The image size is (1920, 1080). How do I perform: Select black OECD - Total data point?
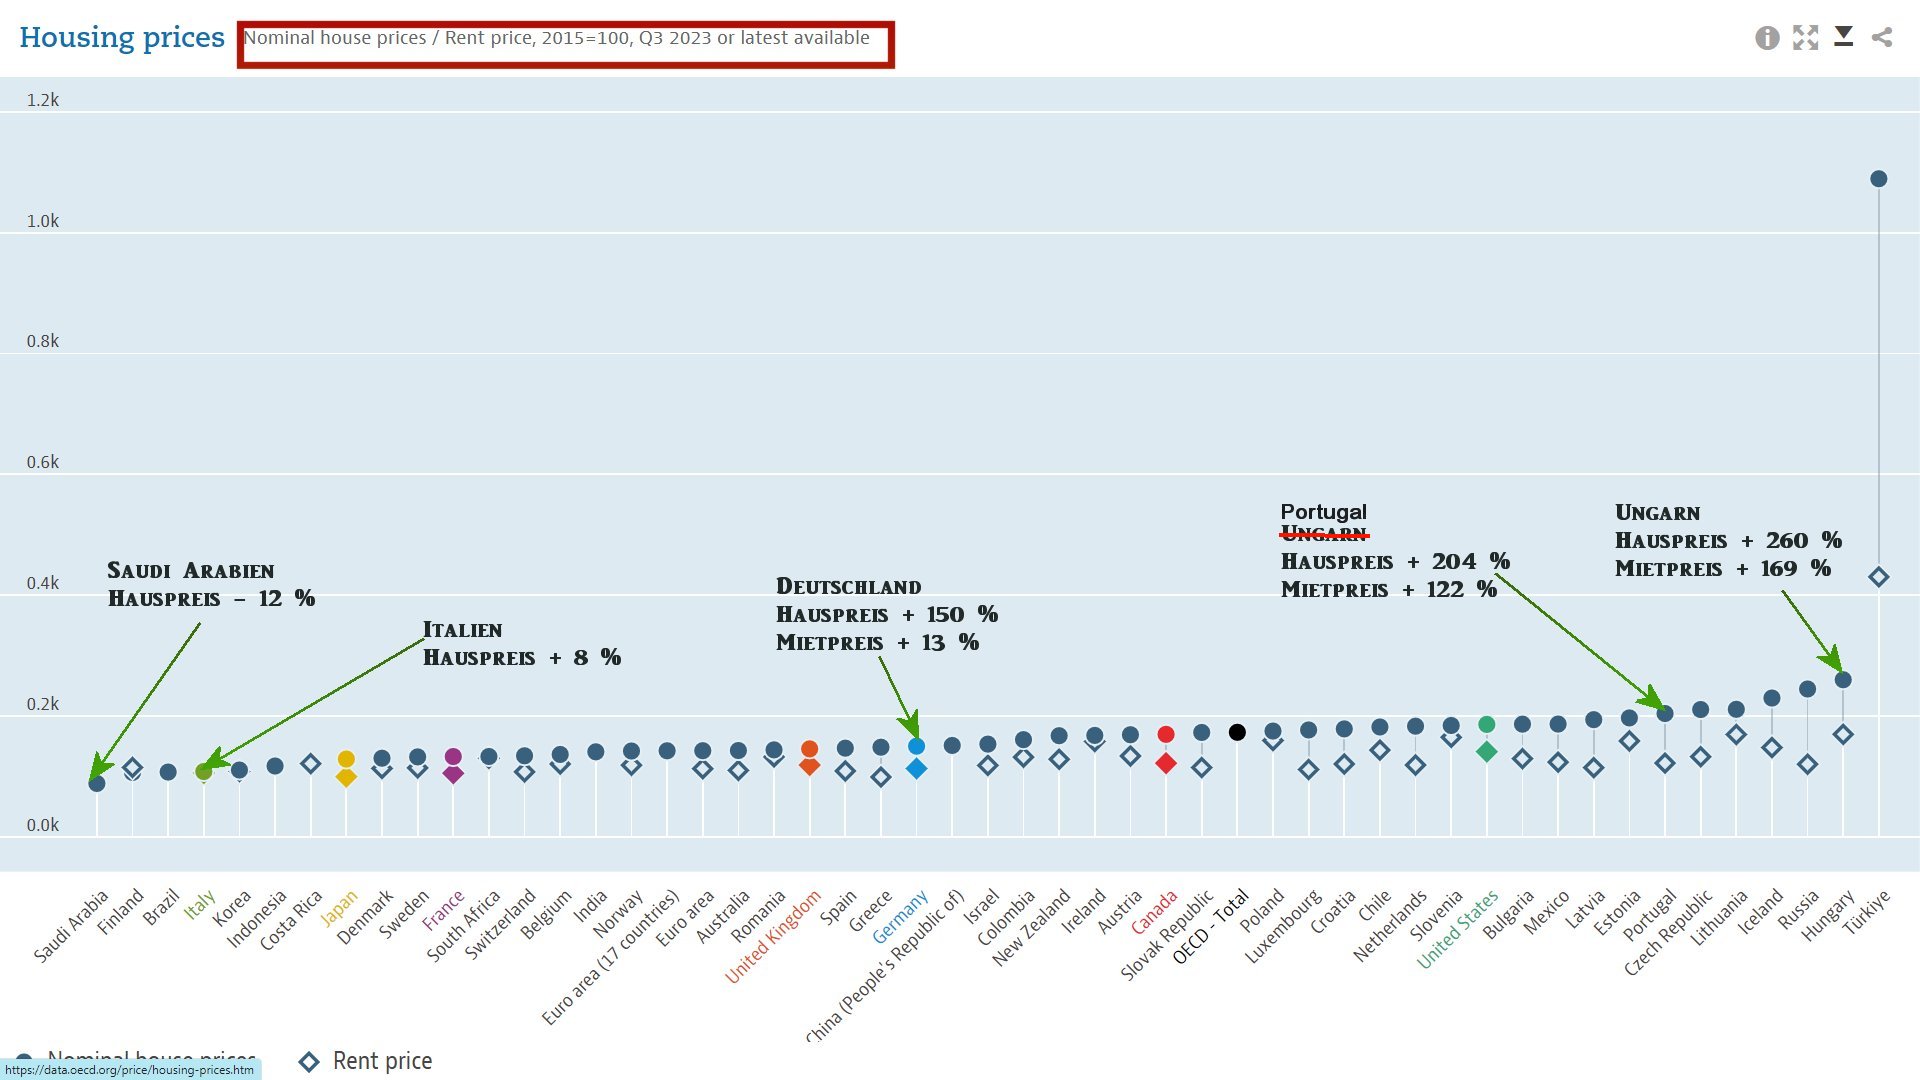tap(1237, 732)
